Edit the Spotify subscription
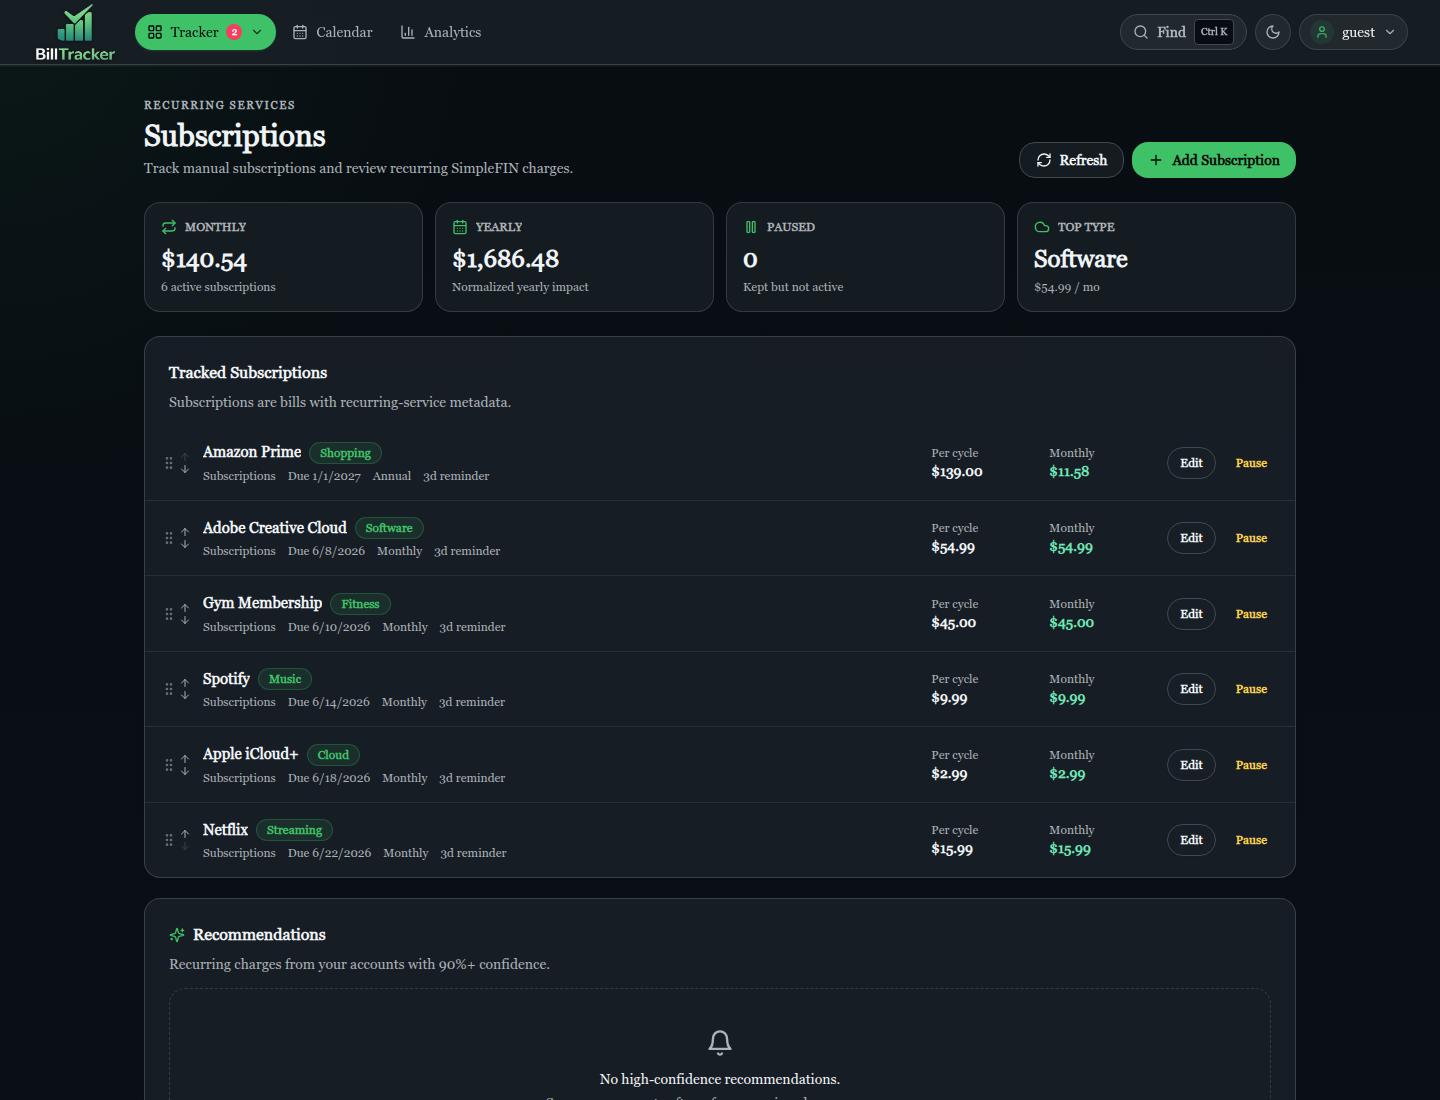The image size is (1440, 1100). click(x=1191, y=689)
